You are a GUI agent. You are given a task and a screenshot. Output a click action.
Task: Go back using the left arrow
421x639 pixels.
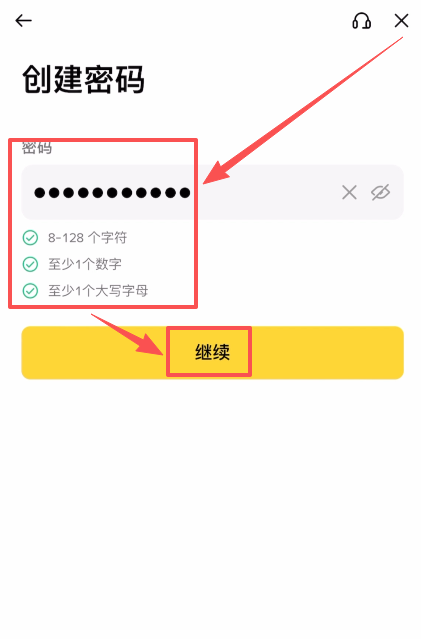(x=23, y=20)
